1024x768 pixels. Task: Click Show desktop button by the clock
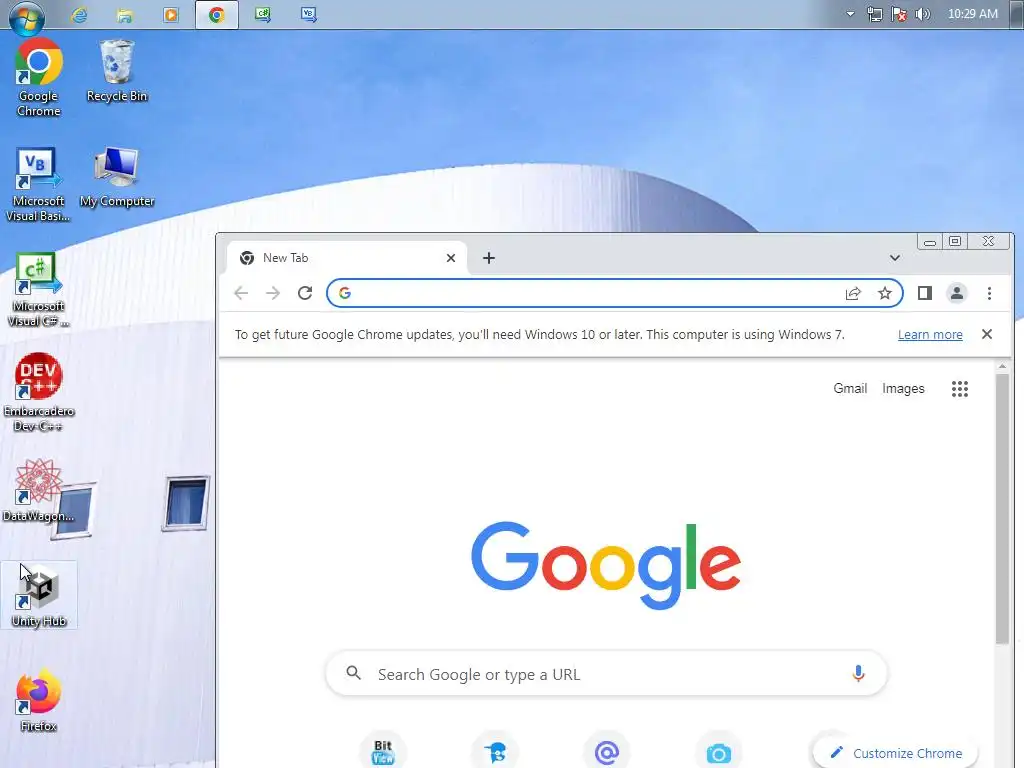[1017, 14]
